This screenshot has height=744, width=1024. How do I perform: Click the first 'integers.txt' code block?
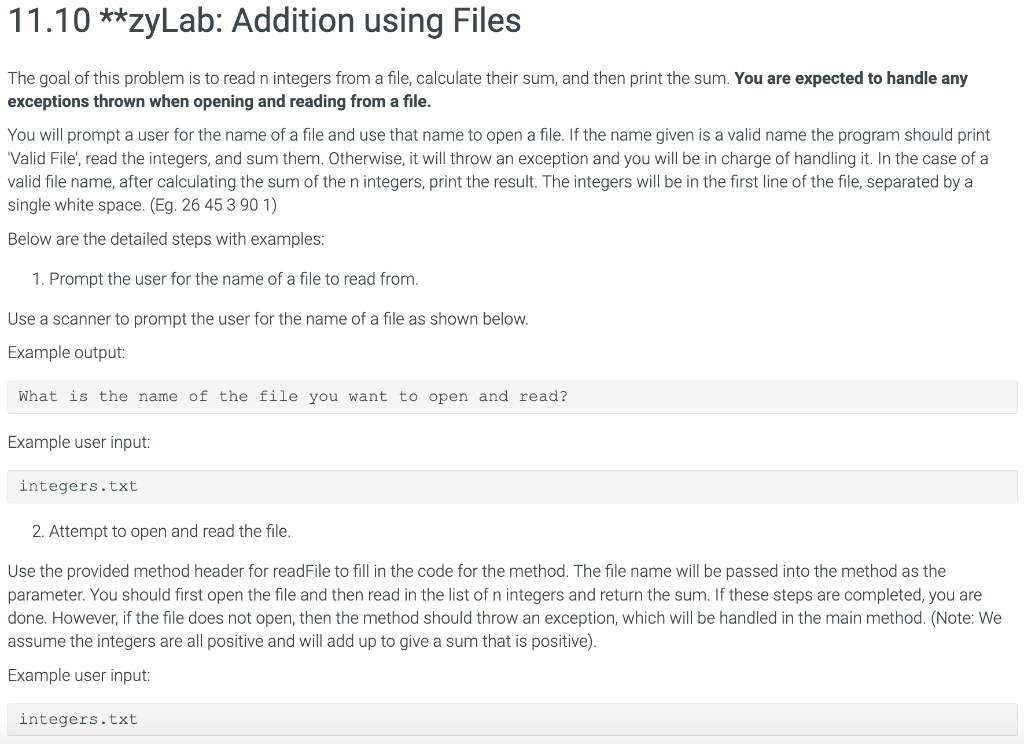pos(512,487)
